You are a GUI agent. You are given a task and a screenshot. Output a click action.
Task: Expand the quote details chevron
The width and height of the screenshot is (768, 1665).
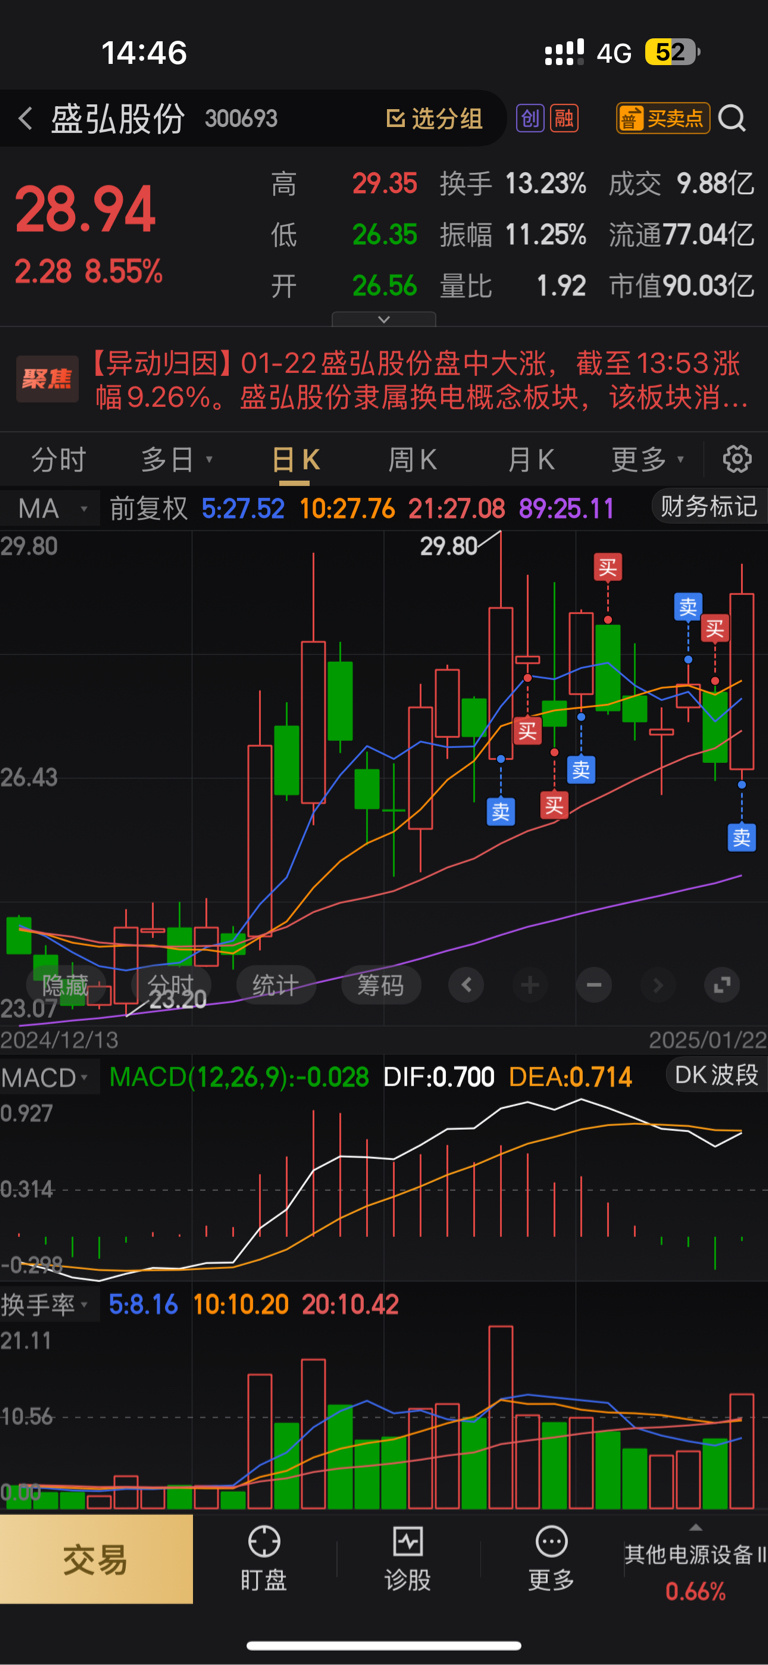384,319
